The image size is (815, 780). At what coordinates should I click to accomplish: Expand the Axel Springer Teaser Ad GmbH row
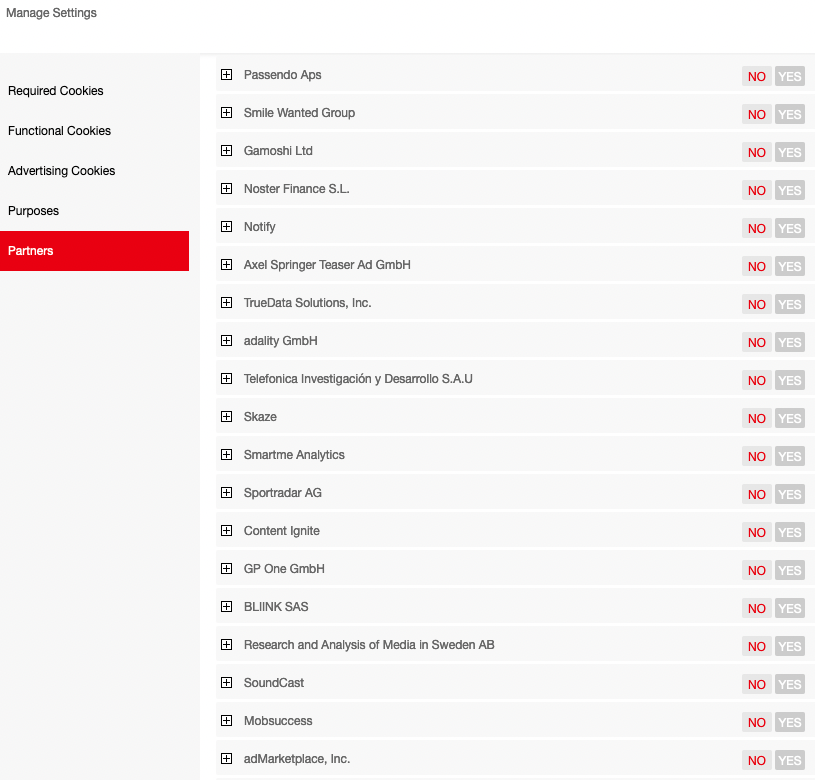coord(226,265)
